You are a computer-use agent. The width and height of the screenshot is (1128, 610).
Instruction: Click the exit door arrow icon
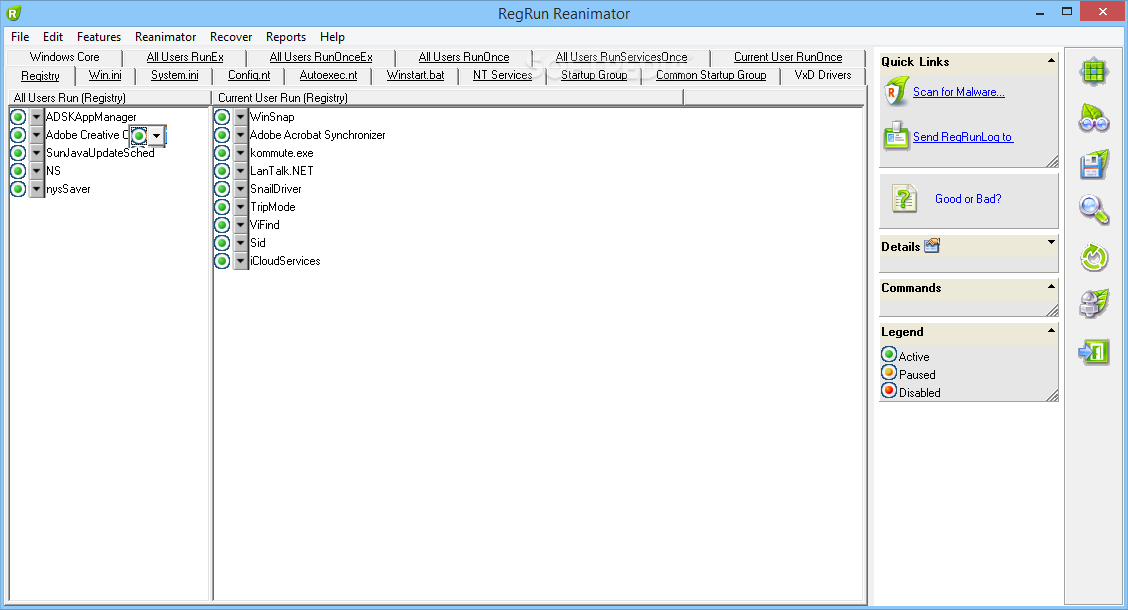(1093, 352)
